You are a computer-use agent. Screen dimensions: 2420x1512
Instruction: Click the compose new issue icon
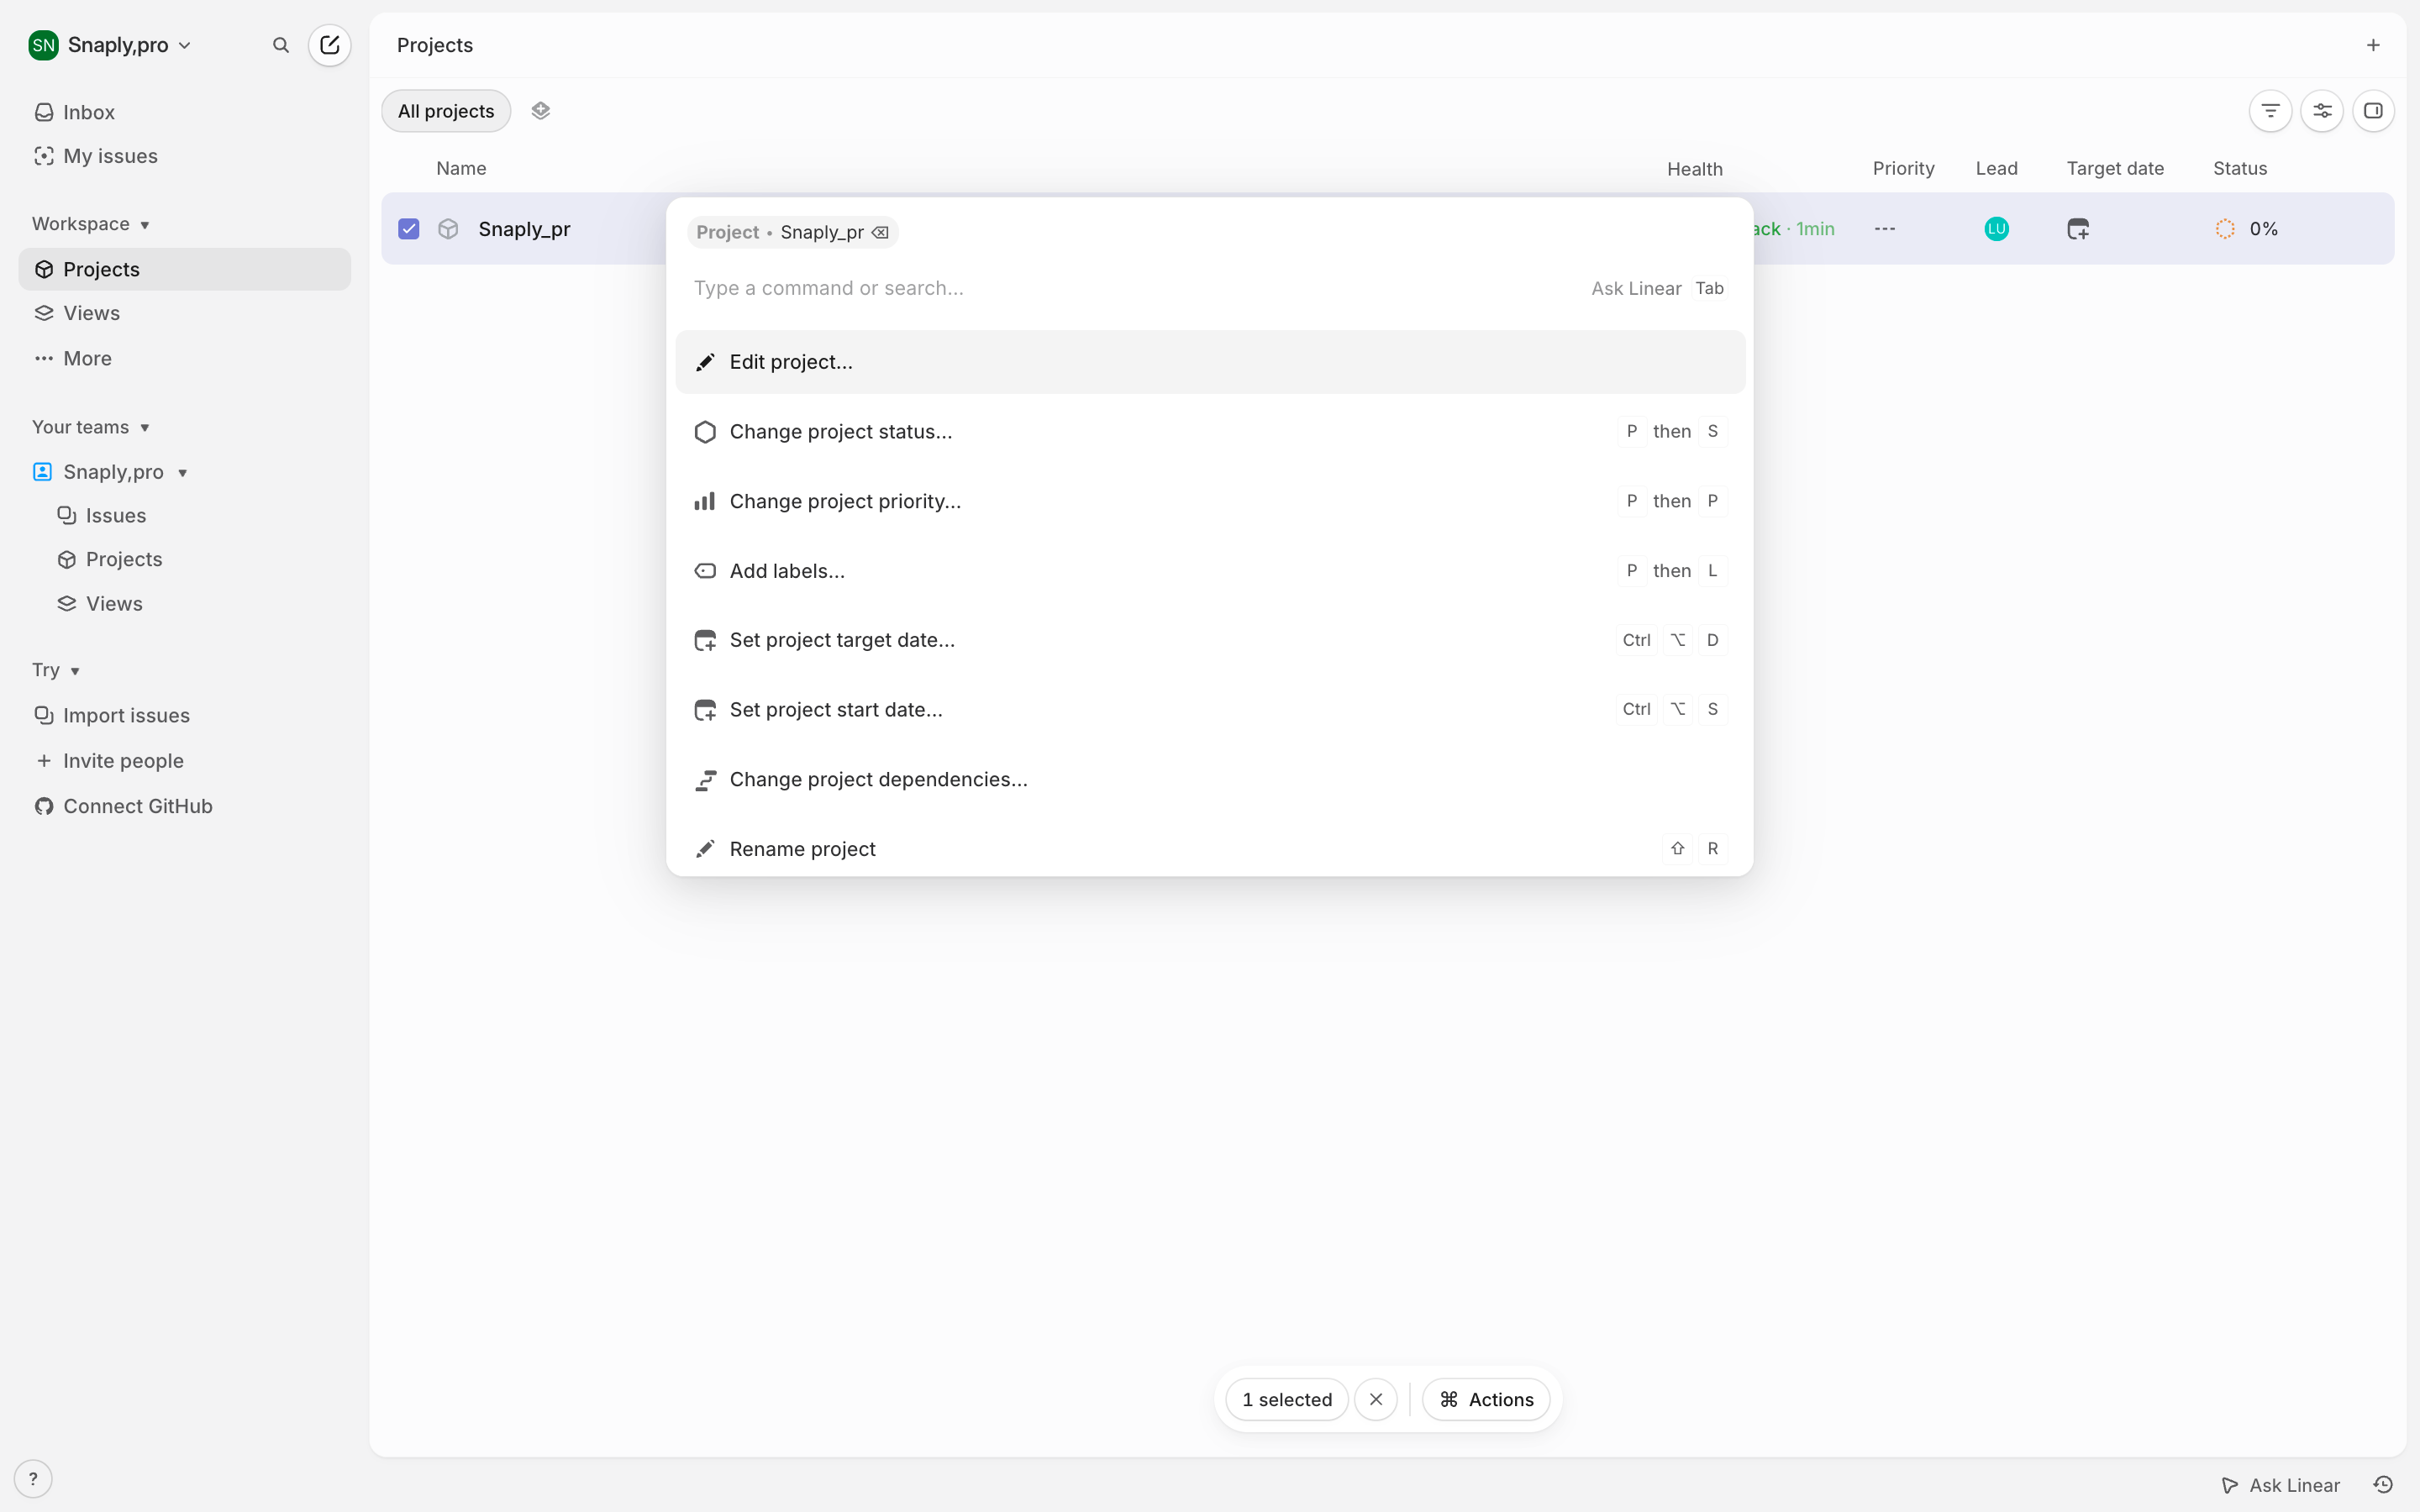(x=329, y=45)
